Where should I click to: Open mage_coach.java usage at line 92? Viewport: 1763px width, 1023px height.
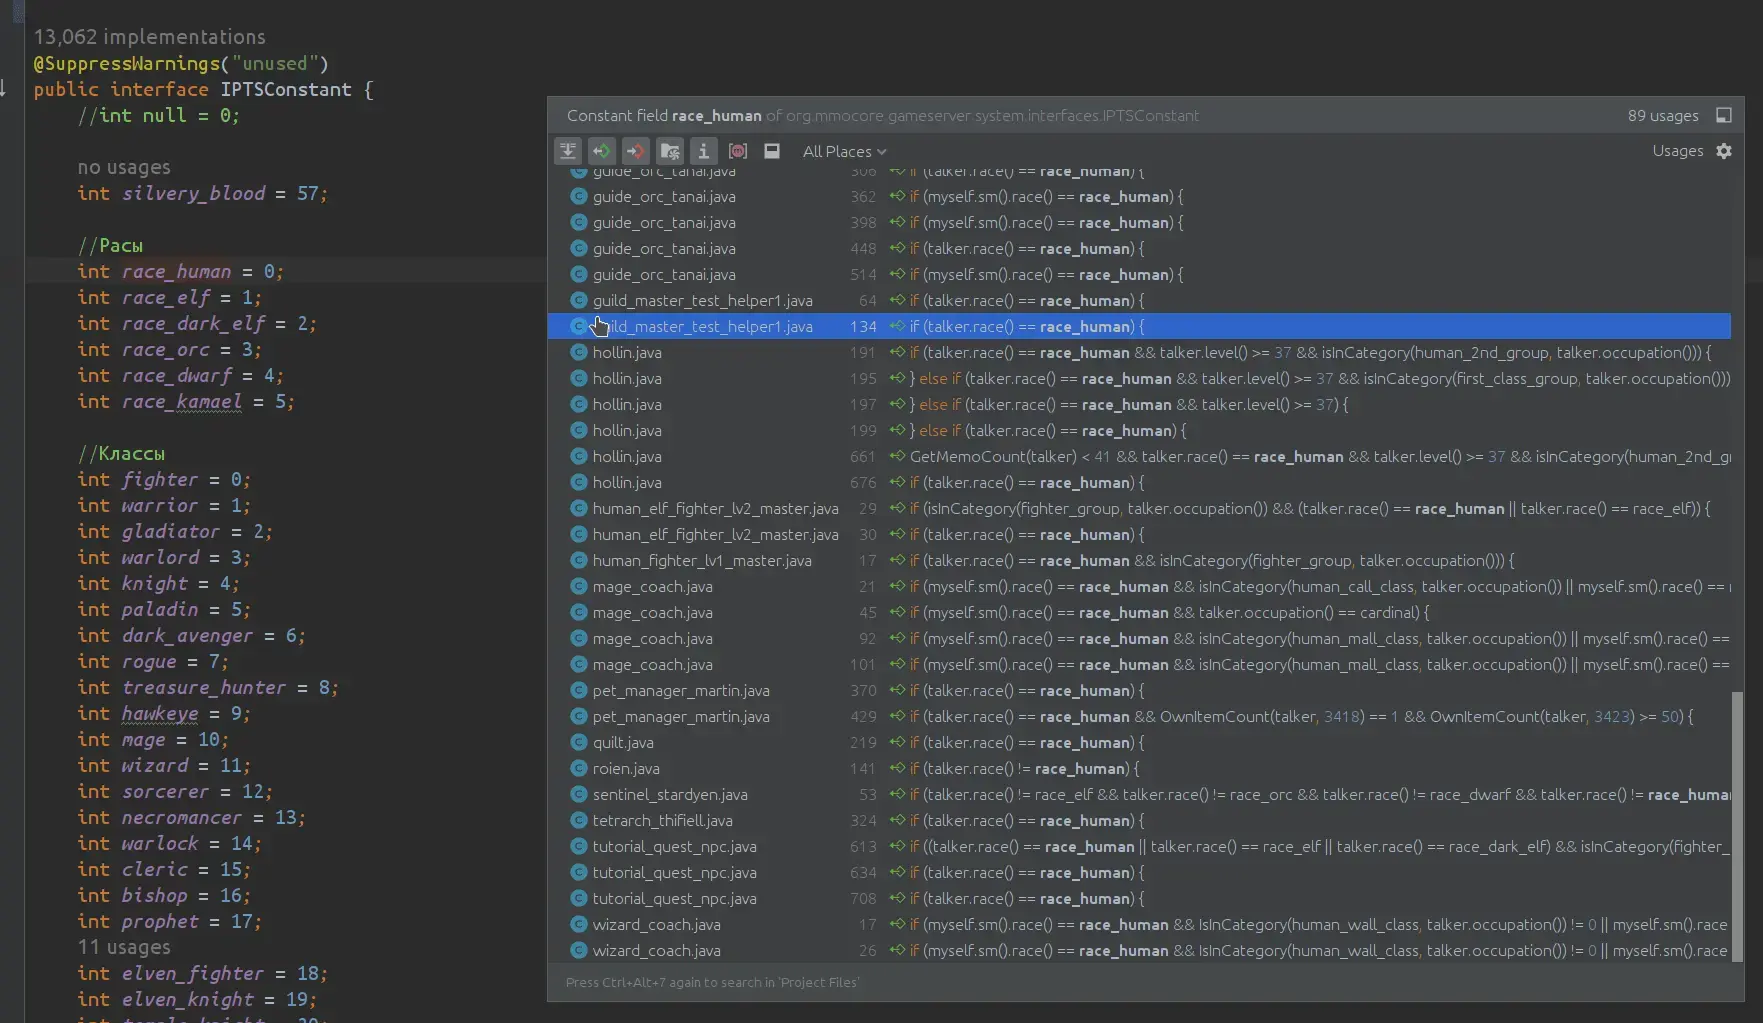pos(1139,639)
